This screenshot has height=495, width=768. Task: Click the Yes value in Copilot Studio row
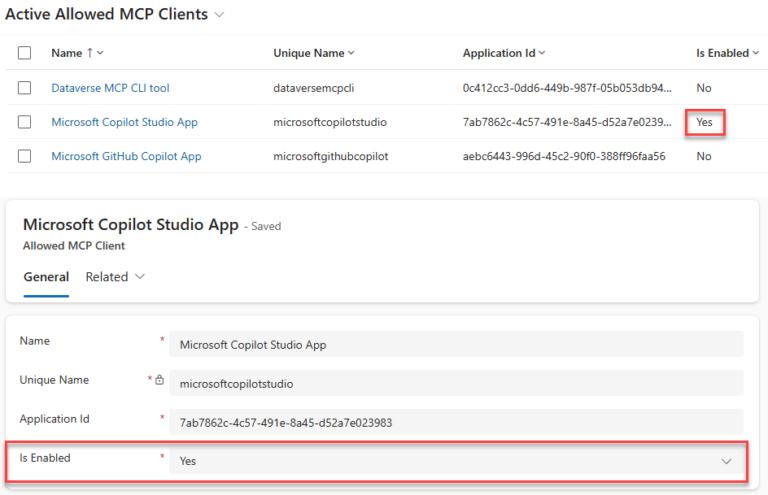pyautogui.click(x=704, y=122)
